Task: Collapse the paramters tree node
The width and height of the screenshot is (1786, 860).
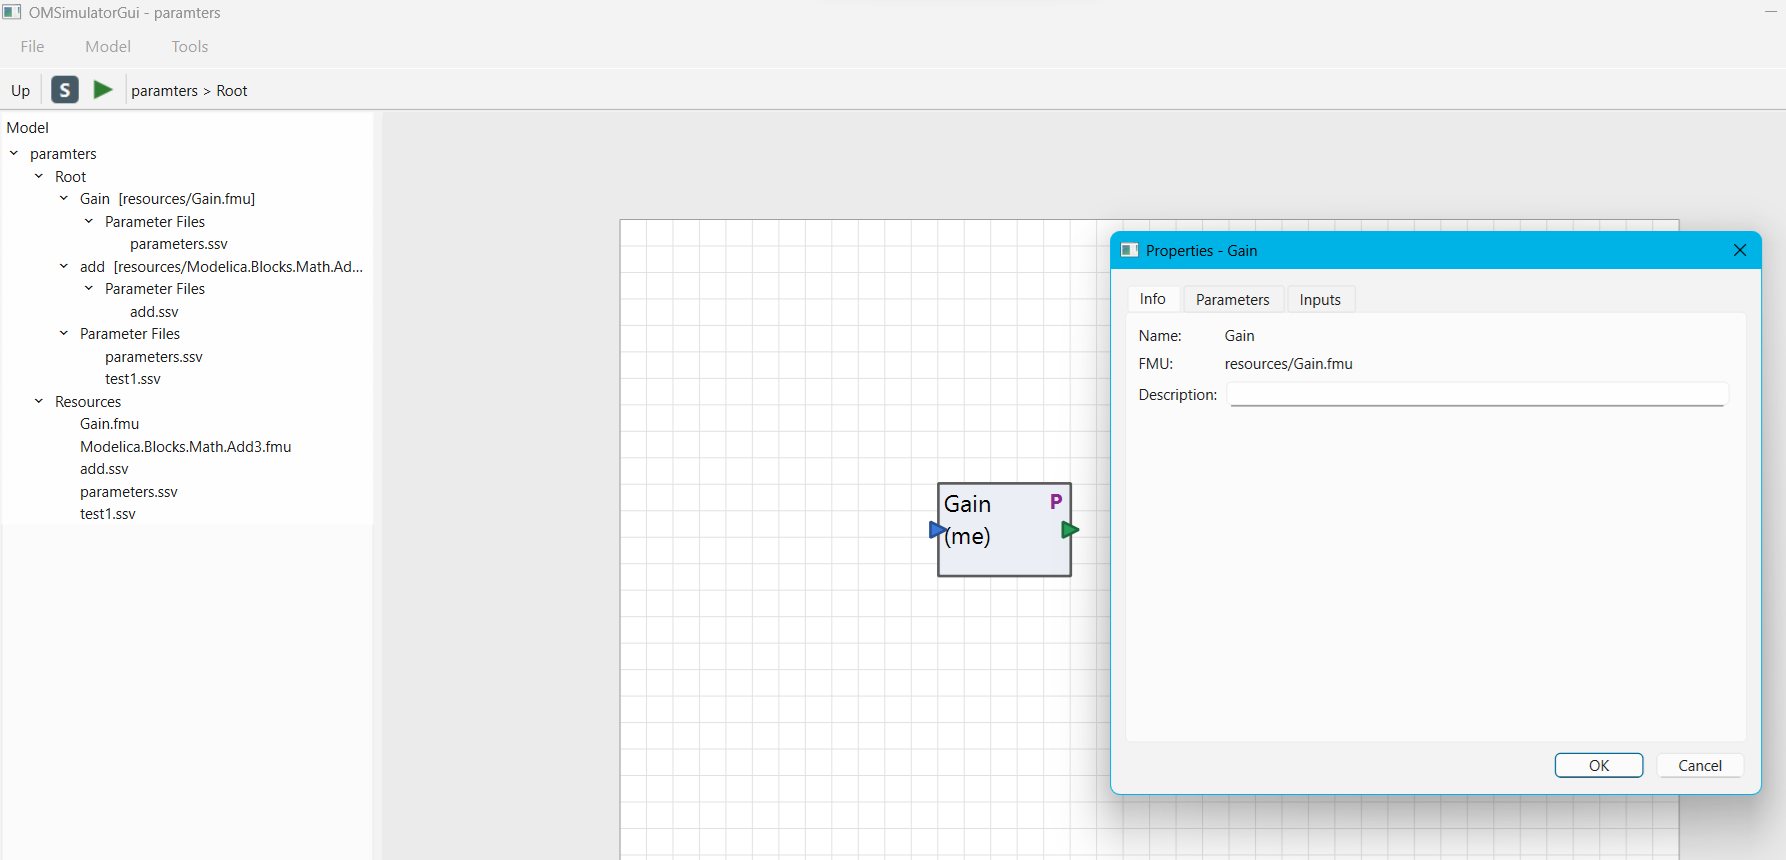Action: pos(14,154)
